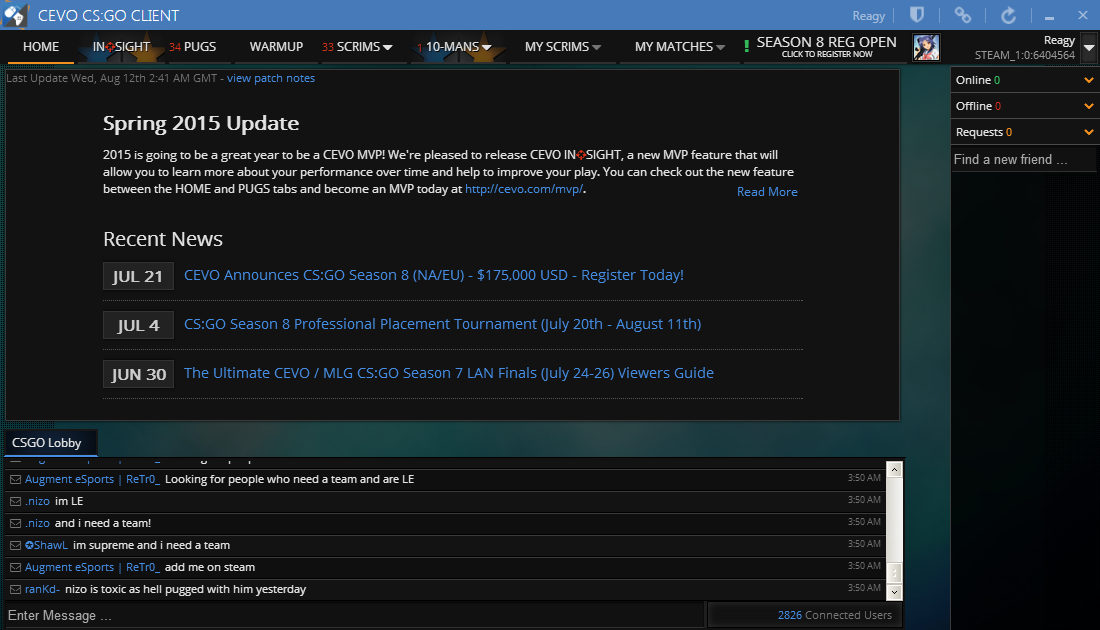Open envelope icon beside 'im LE' message

[x=15, y=502]
